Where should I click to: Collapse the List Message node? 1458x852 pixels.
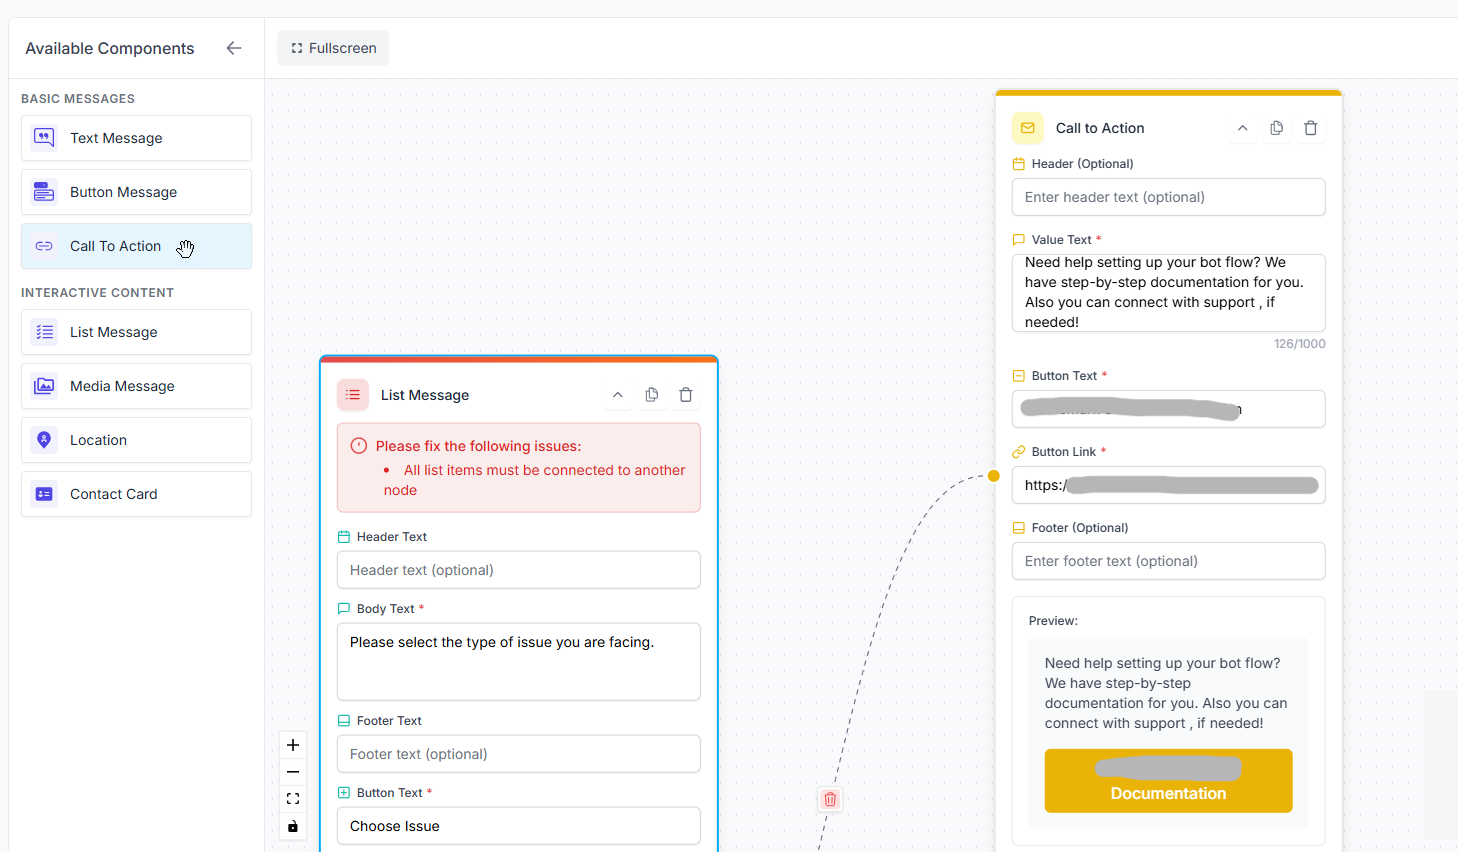pos(618,395)
